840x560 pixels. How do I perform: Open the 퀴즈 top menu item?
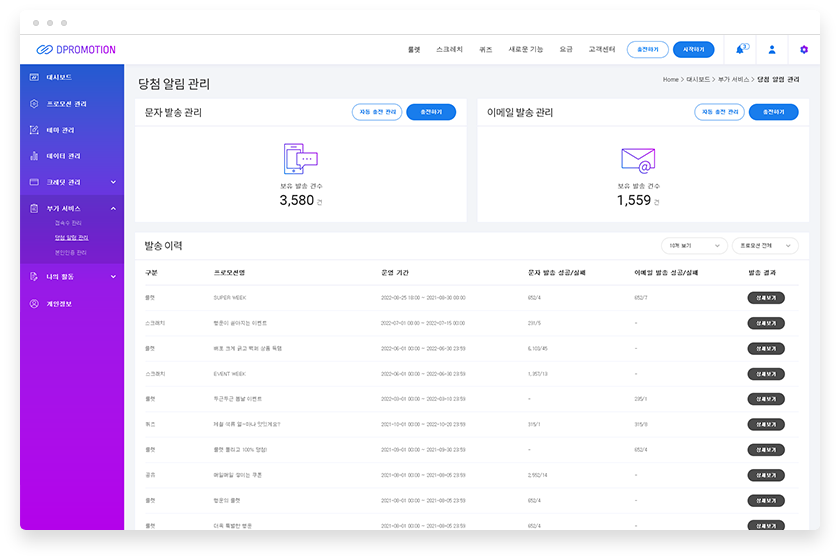[x=485, y=49]
